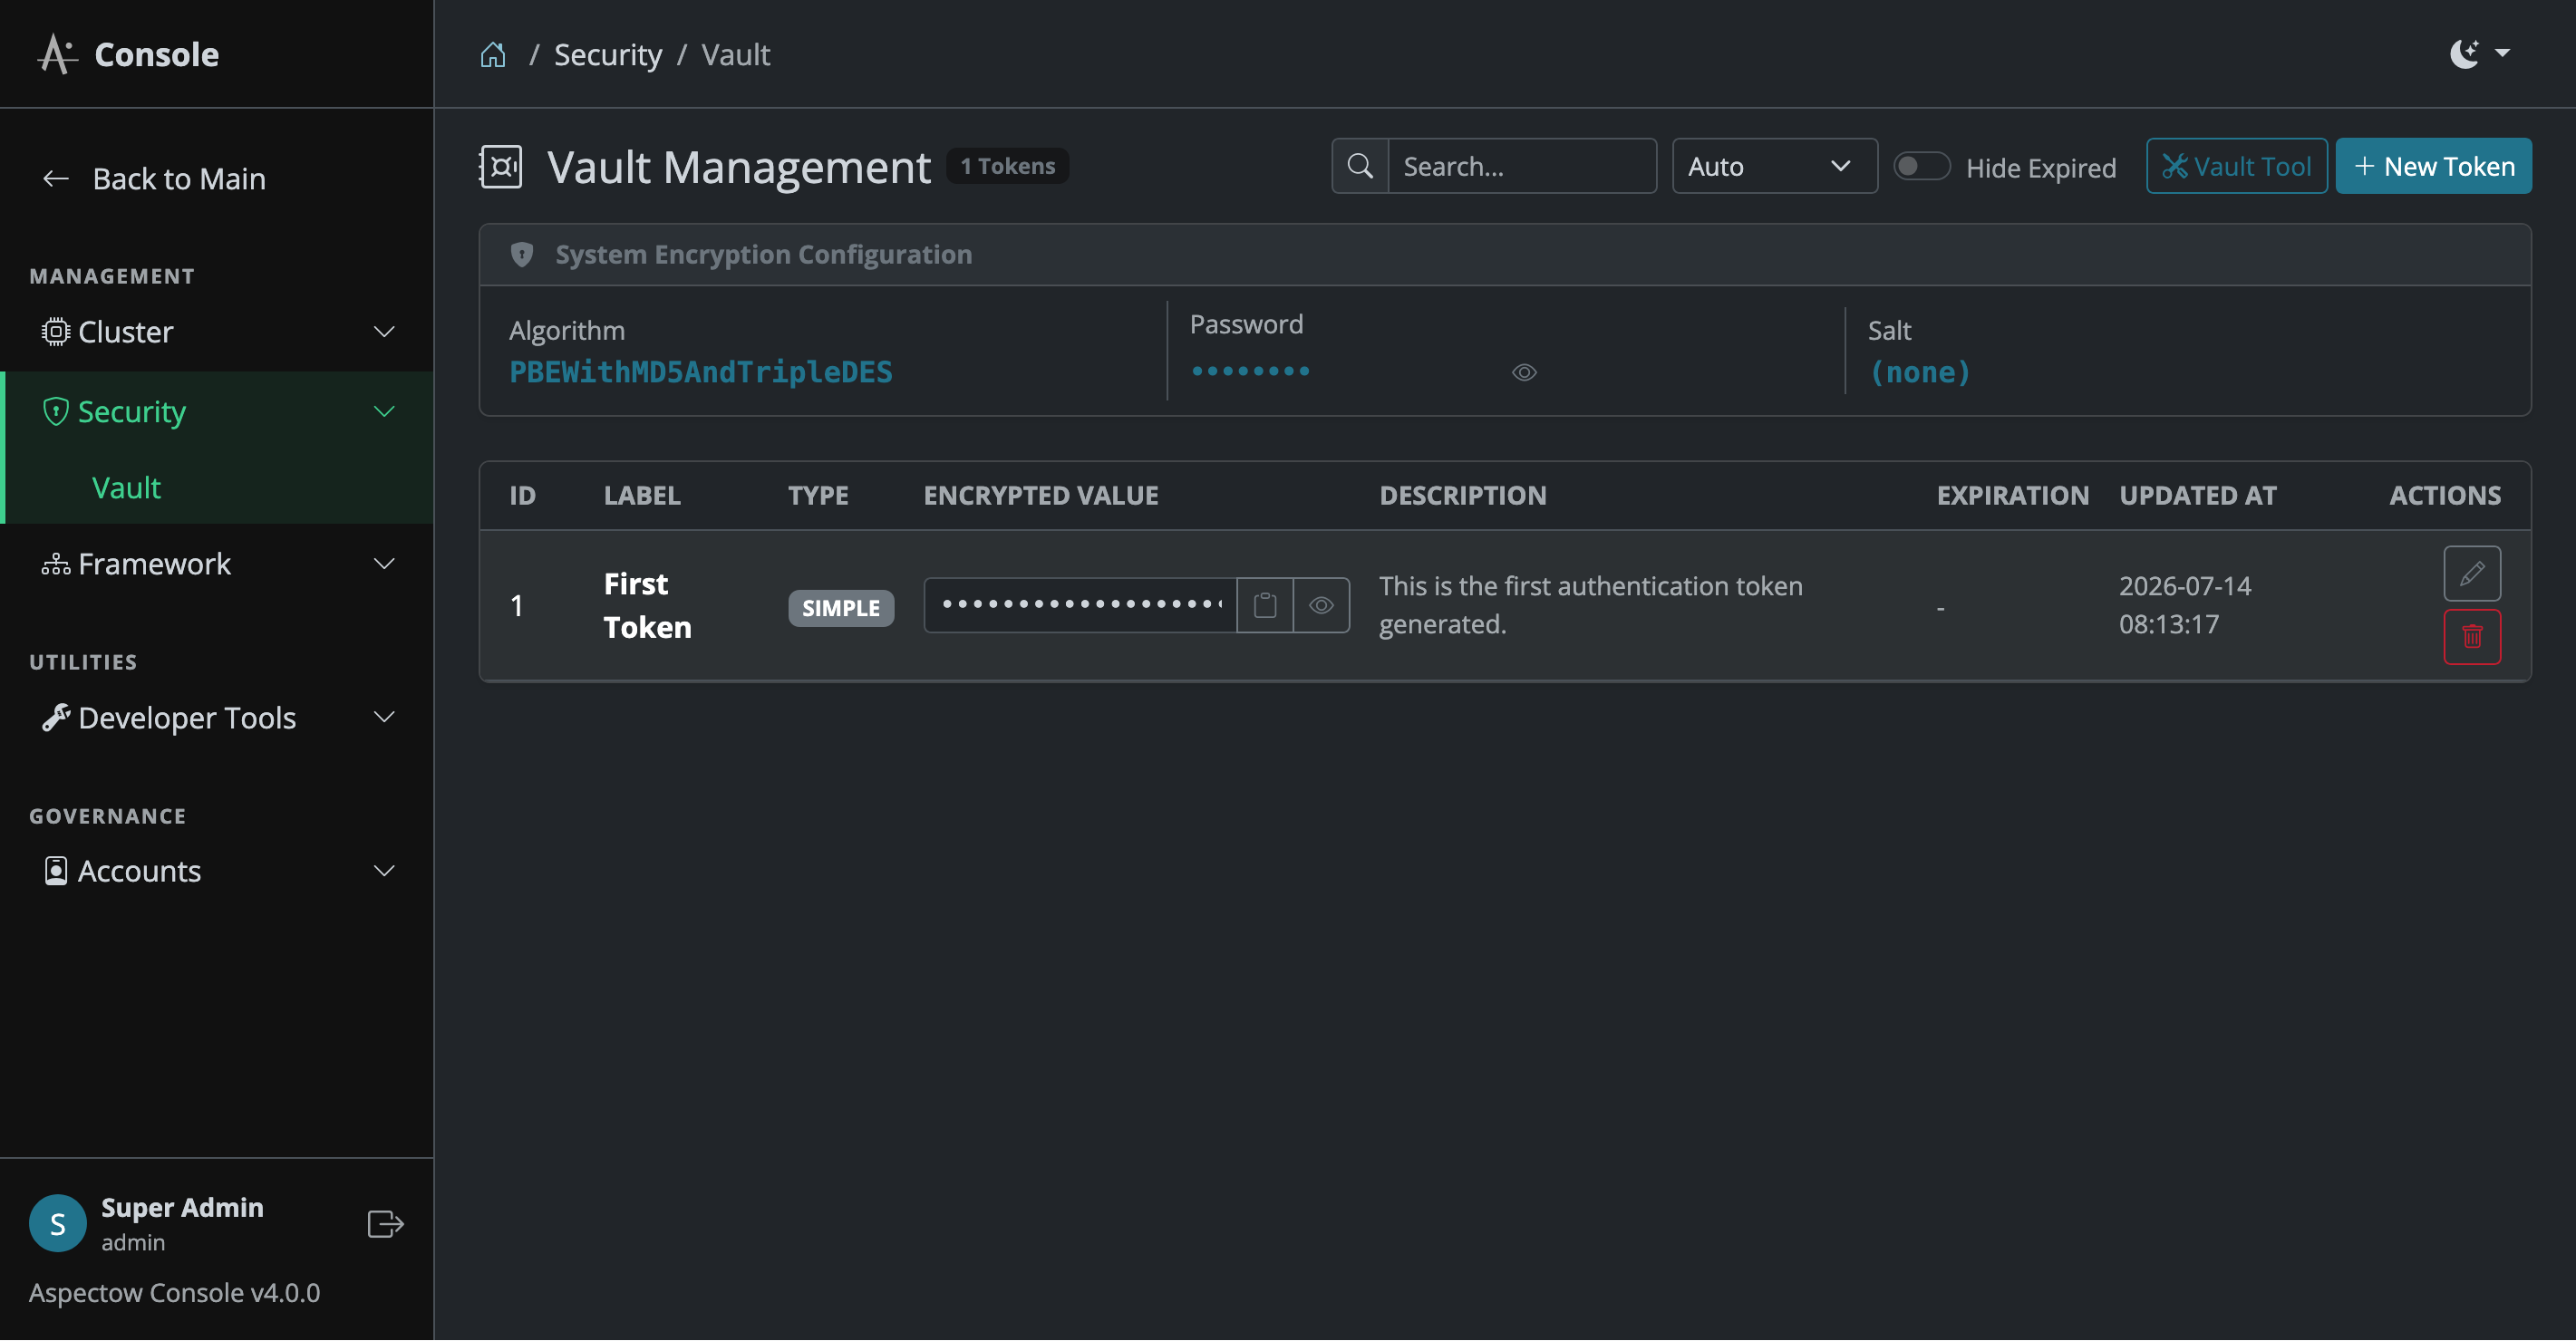Click the UPDATED AT column header

pos(2197,495)
